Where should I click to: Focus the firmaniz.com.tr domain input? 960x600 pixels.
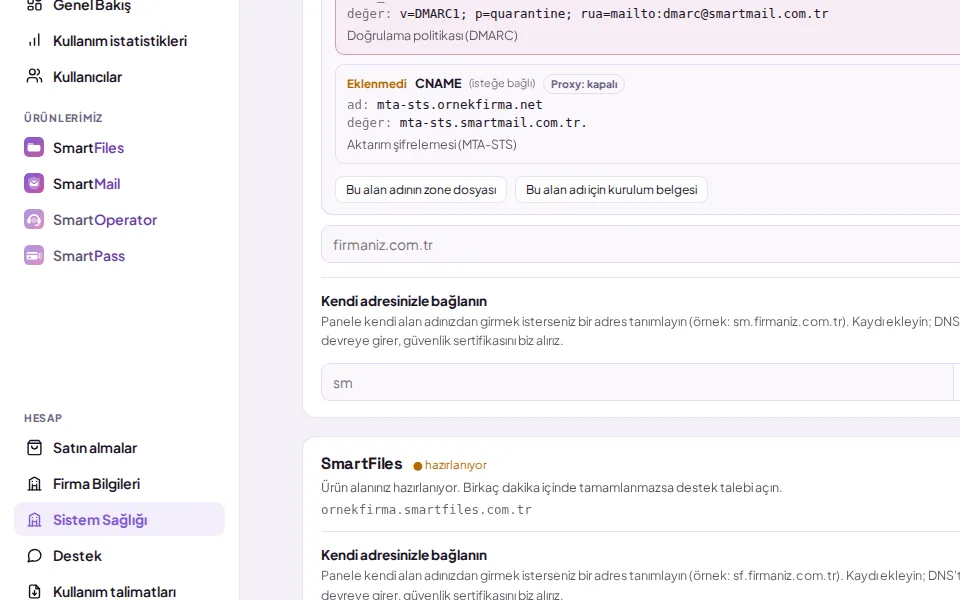click(x=640, y=244)
